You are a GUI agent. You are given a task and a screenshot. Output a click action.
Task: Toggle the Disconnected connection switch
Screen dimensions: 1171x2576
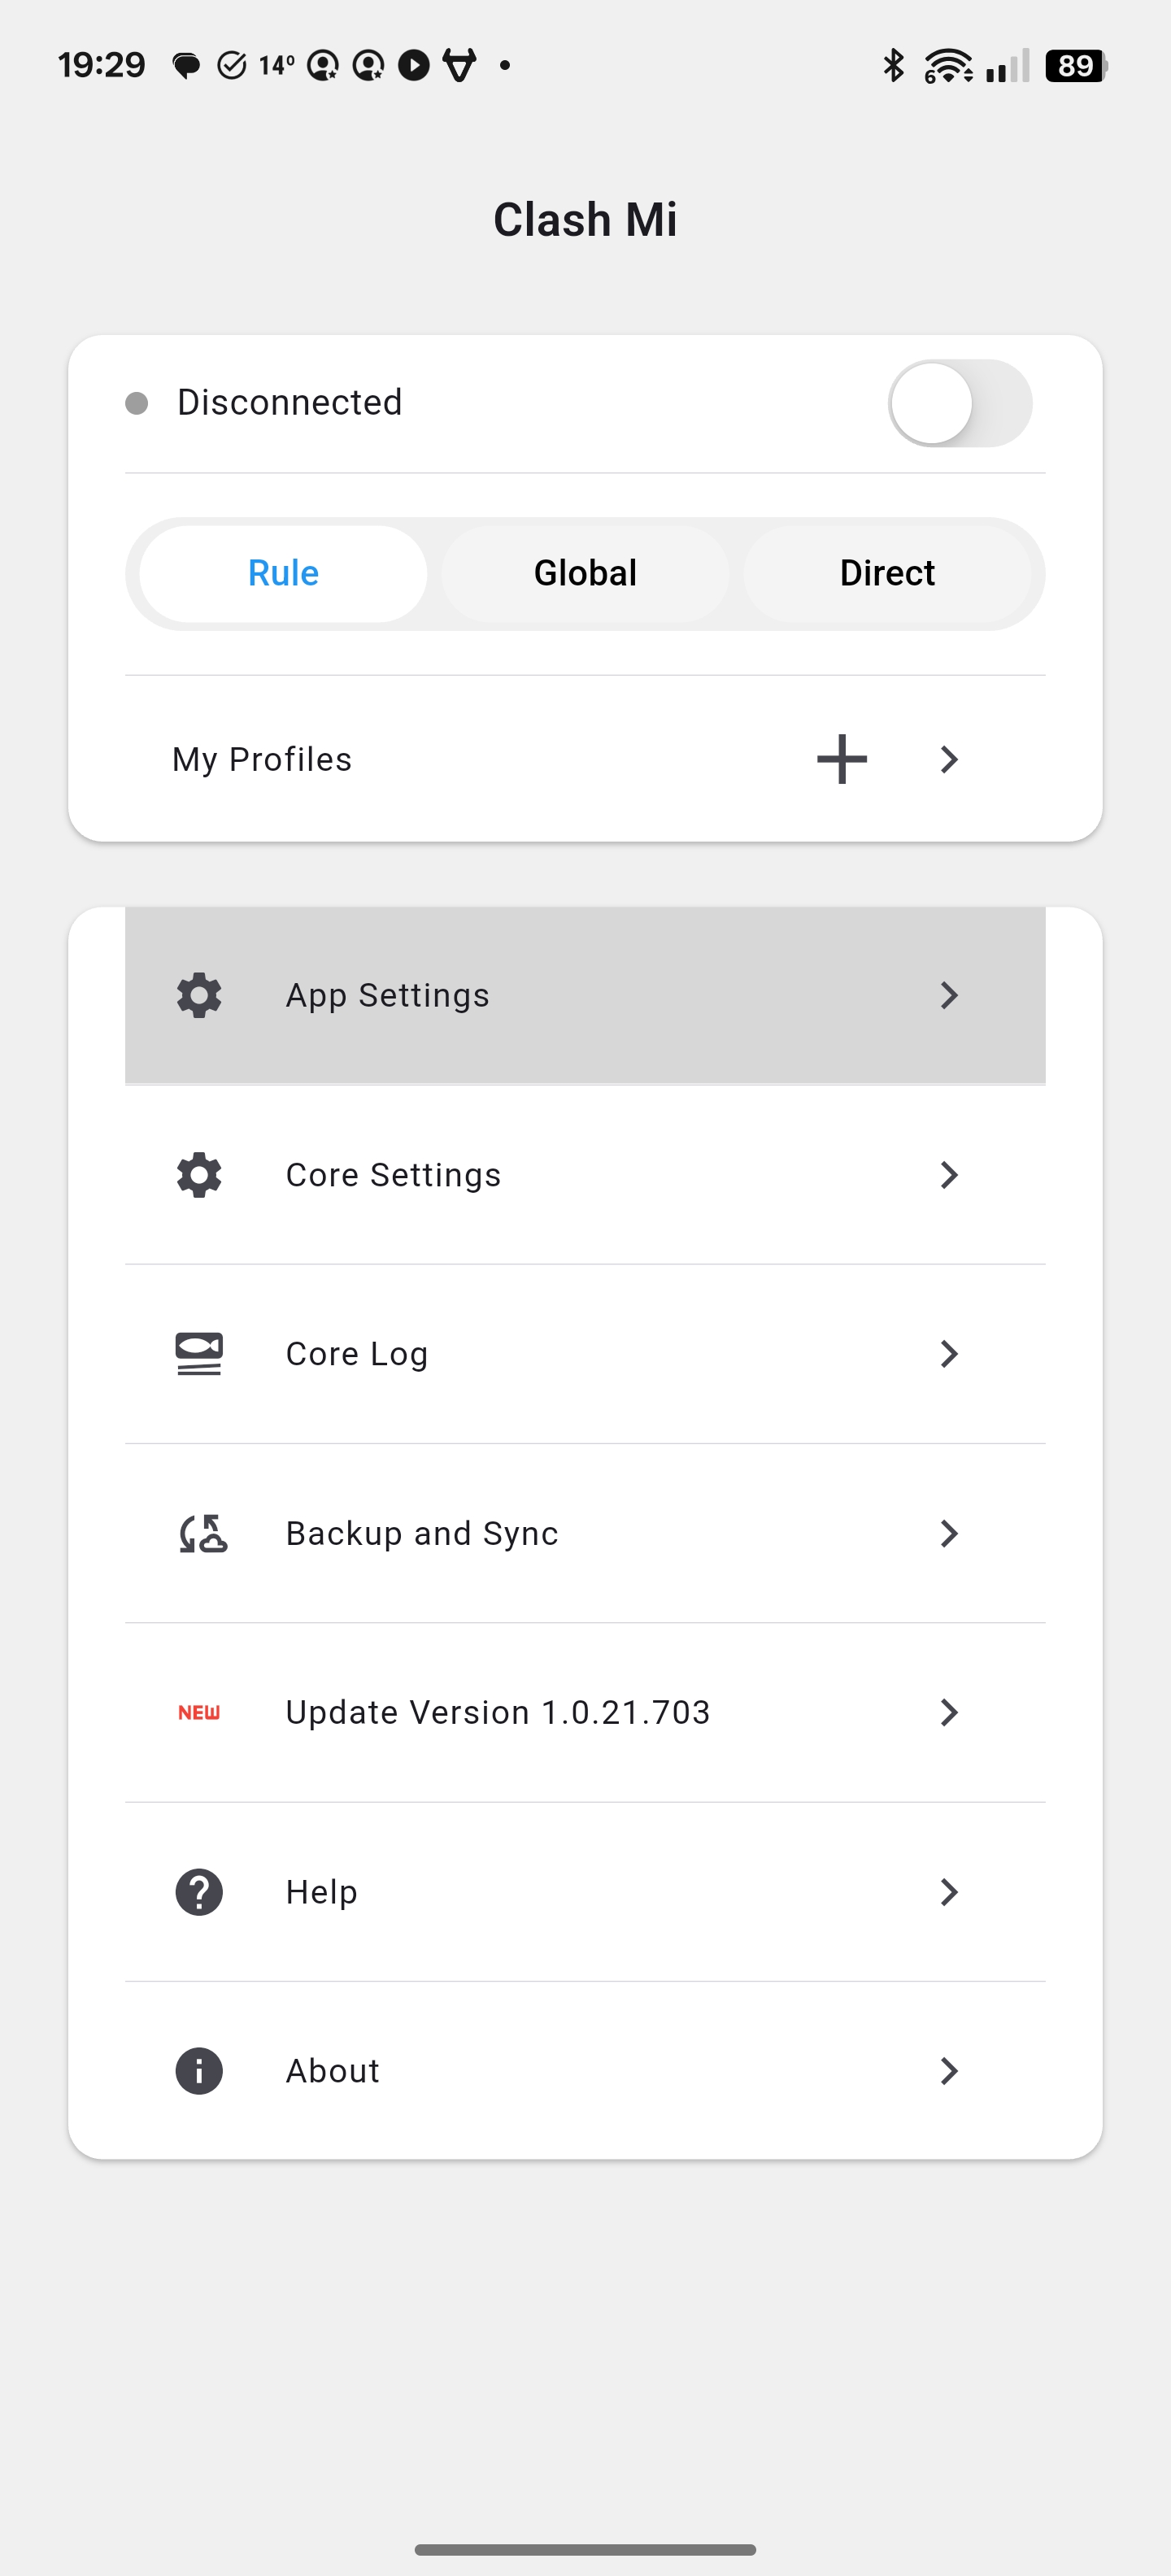pyautogui.click(x=959, y=403)
